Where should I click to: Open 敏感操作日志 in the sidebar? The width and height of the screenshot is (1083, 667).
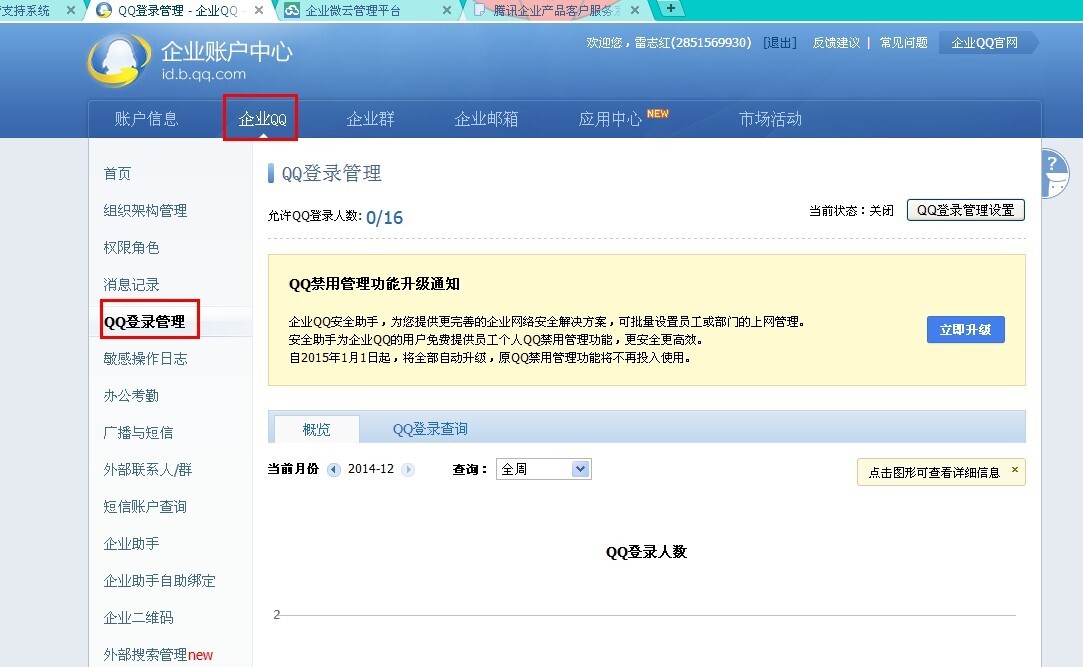(145, 358)
